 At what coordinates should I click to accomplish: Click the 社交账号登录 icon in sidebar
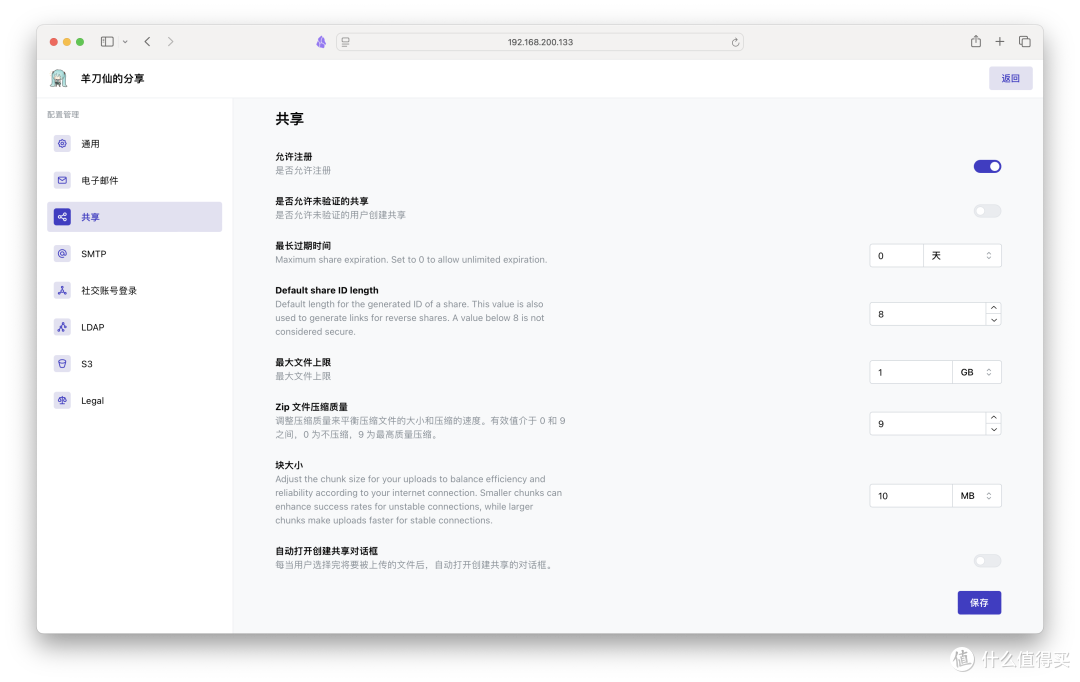coord(62,291)
